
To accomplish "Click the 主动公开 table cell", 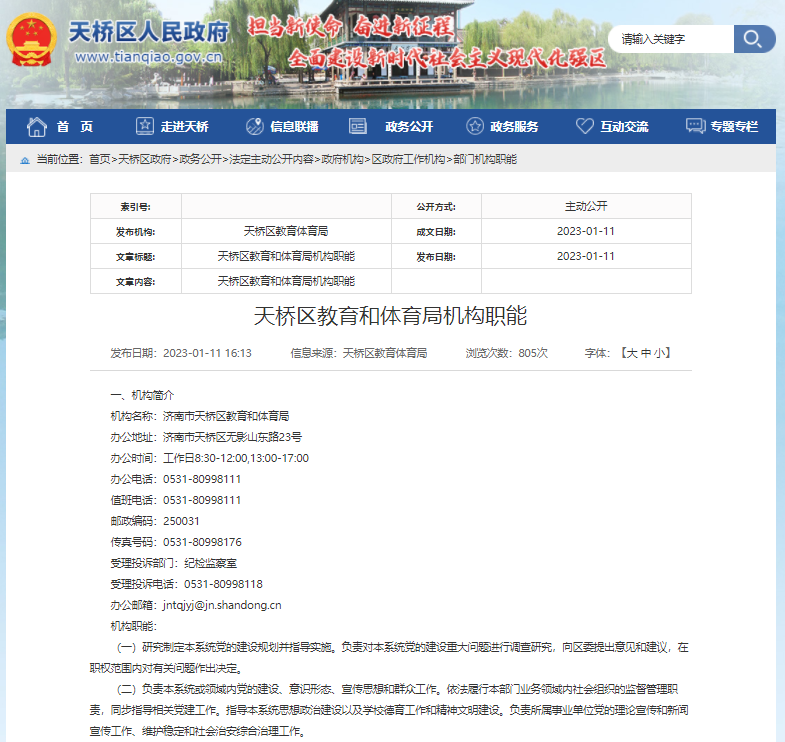I will (586, 206).
